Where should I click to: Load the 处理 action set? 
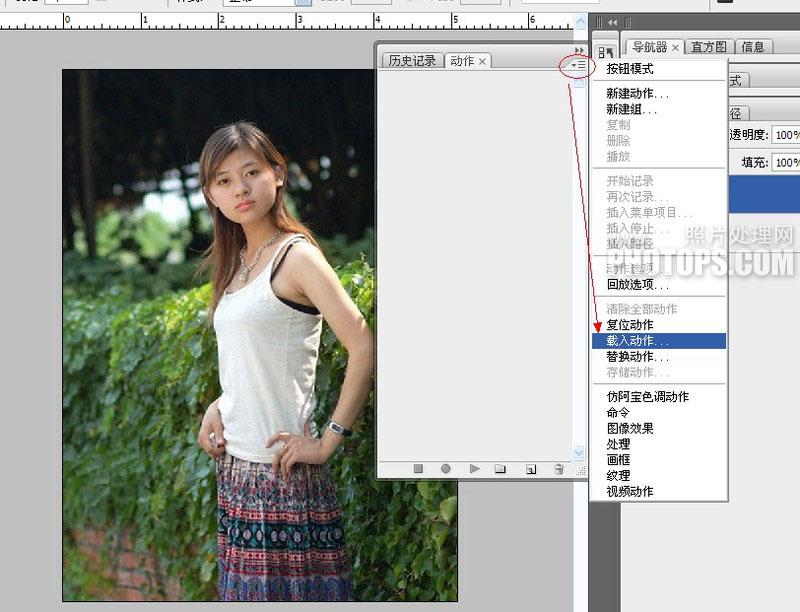(659, 444)
